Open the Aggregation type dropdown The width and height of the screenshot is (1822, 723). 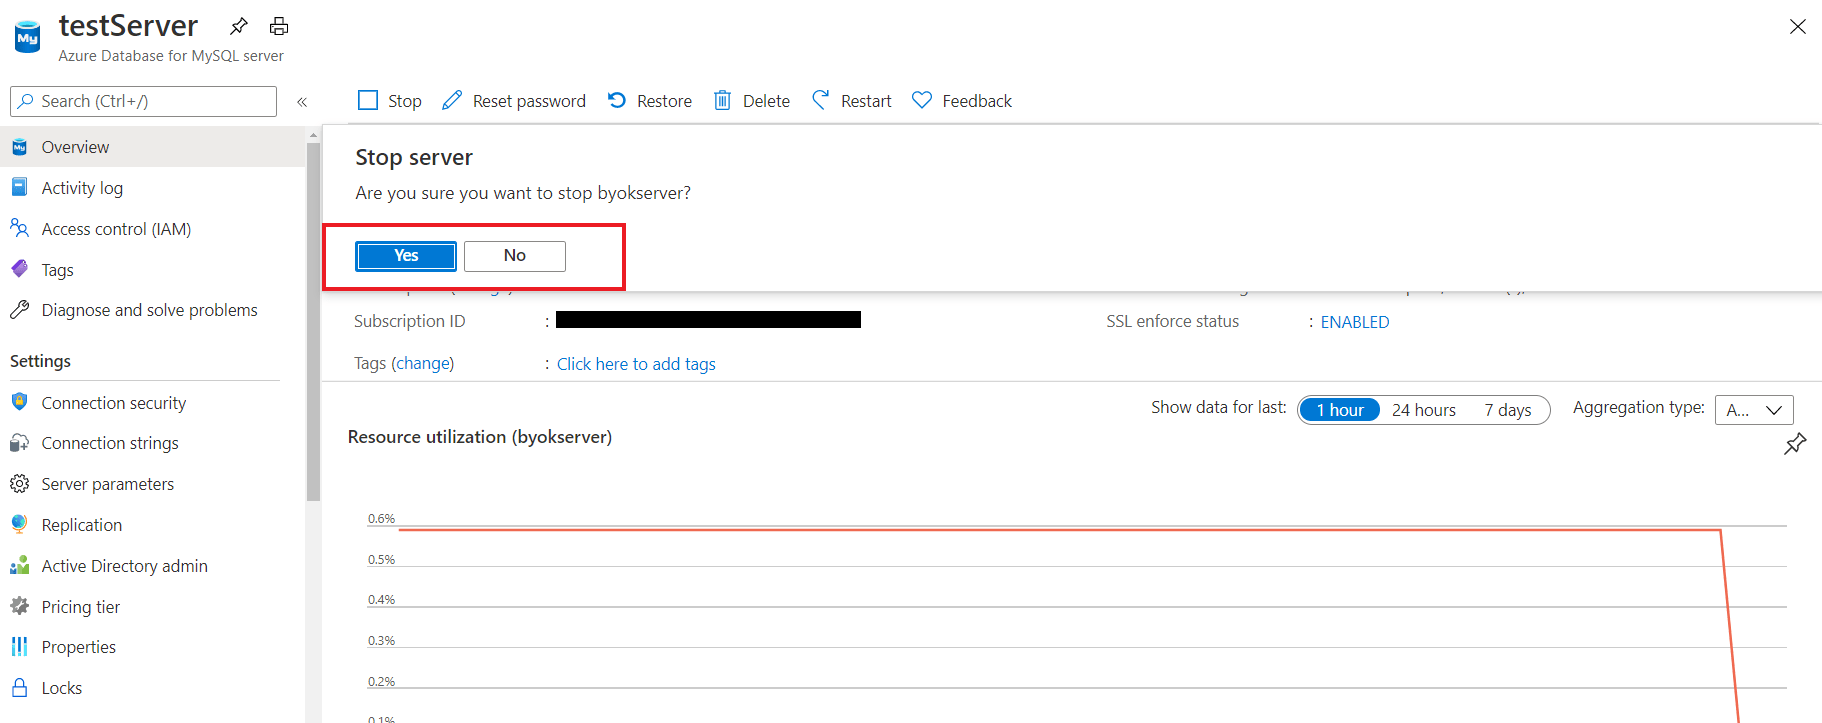1754,410
